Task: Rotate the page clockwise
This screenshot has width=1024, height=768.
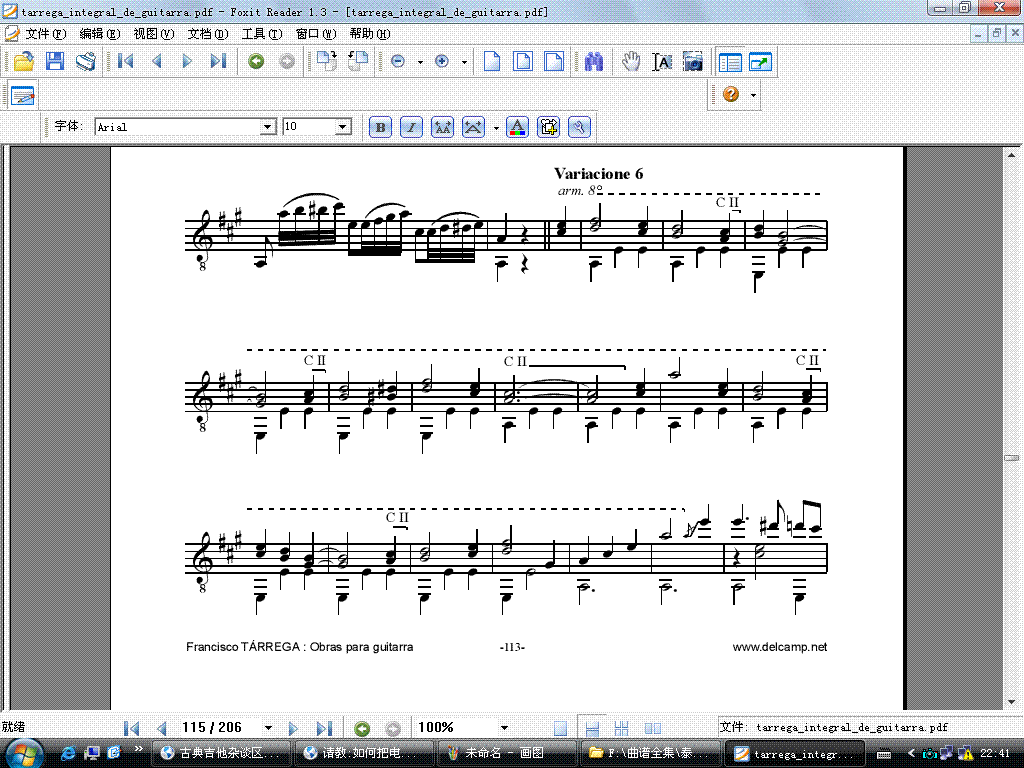Action: 327,61
